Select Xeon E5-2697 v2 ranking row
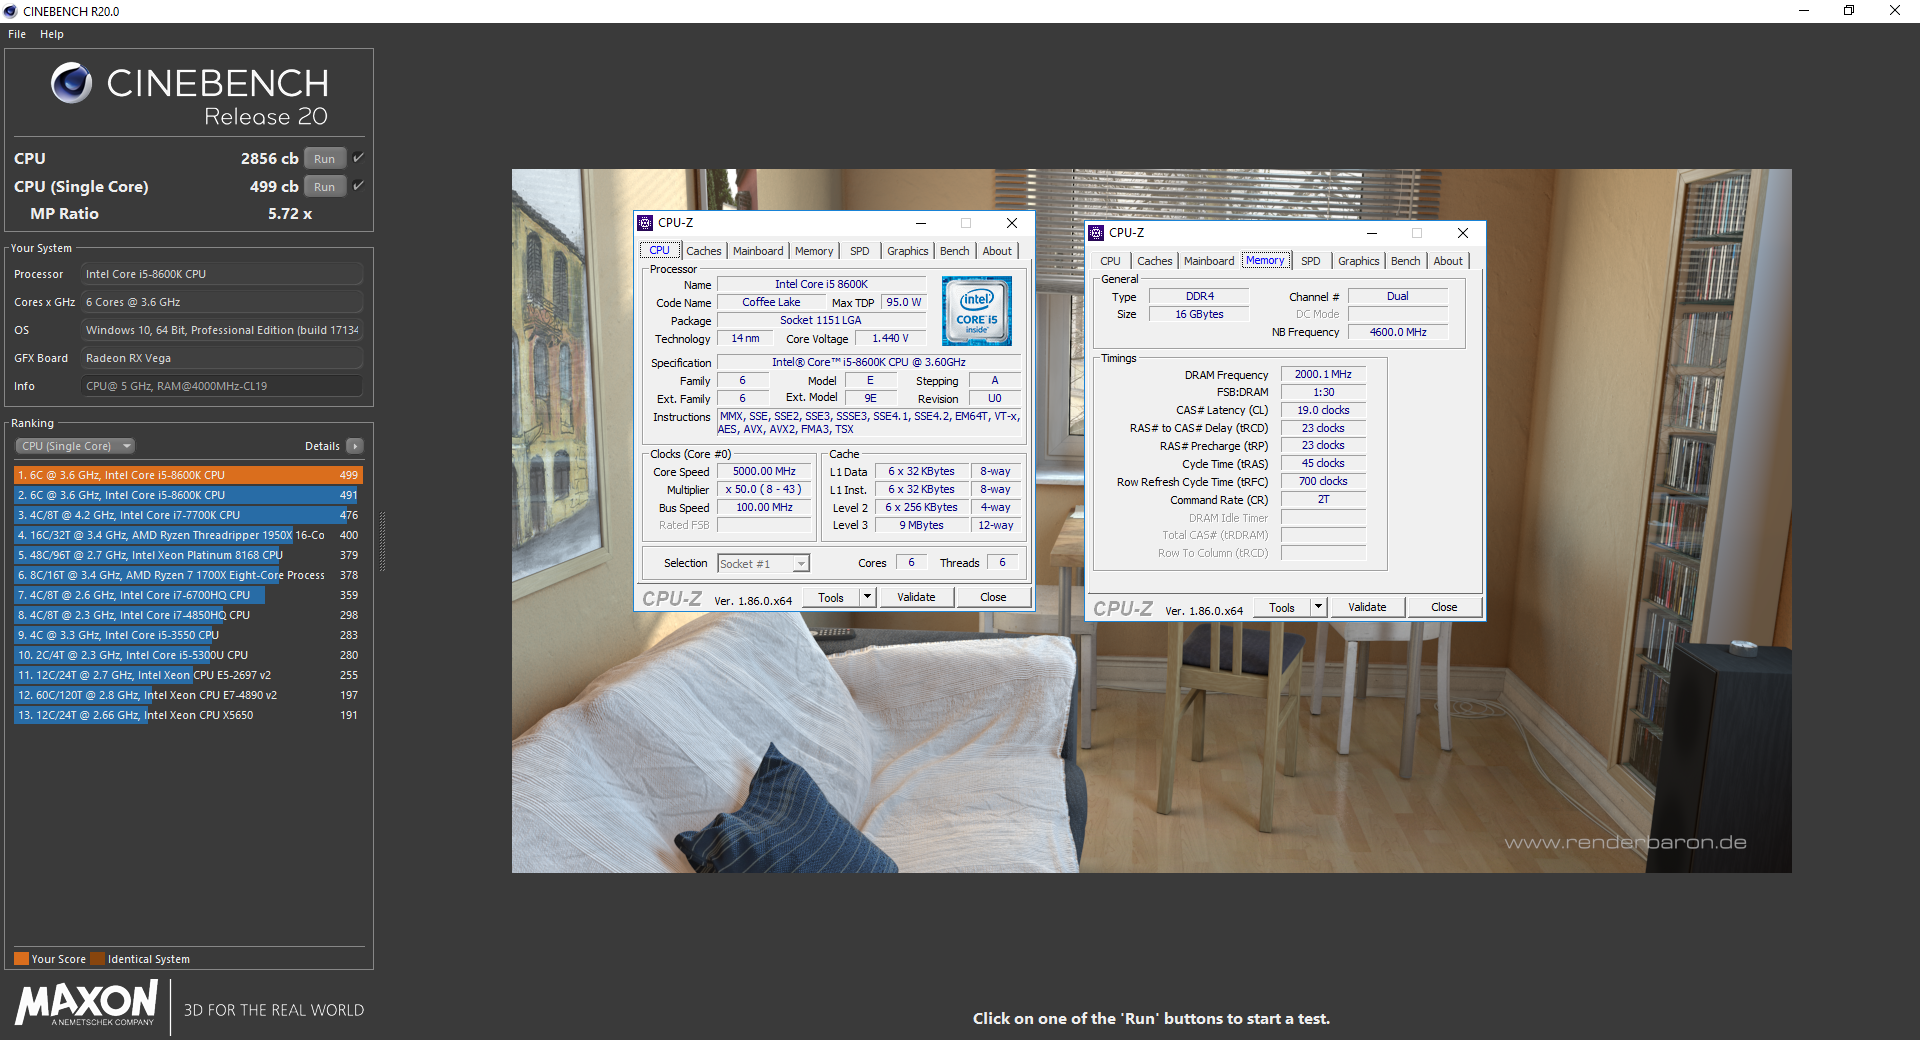This screenshot has width=1920, height=1040. pos(188,675)
